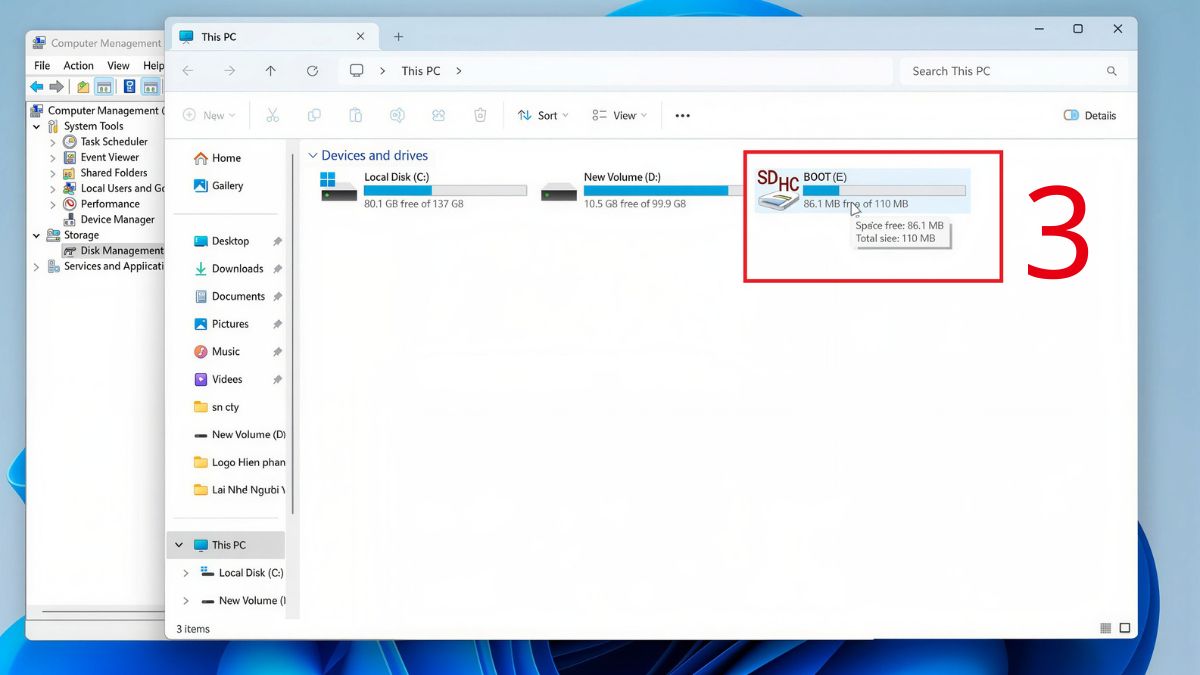Add a new Explorer tab

click(398, 37)
